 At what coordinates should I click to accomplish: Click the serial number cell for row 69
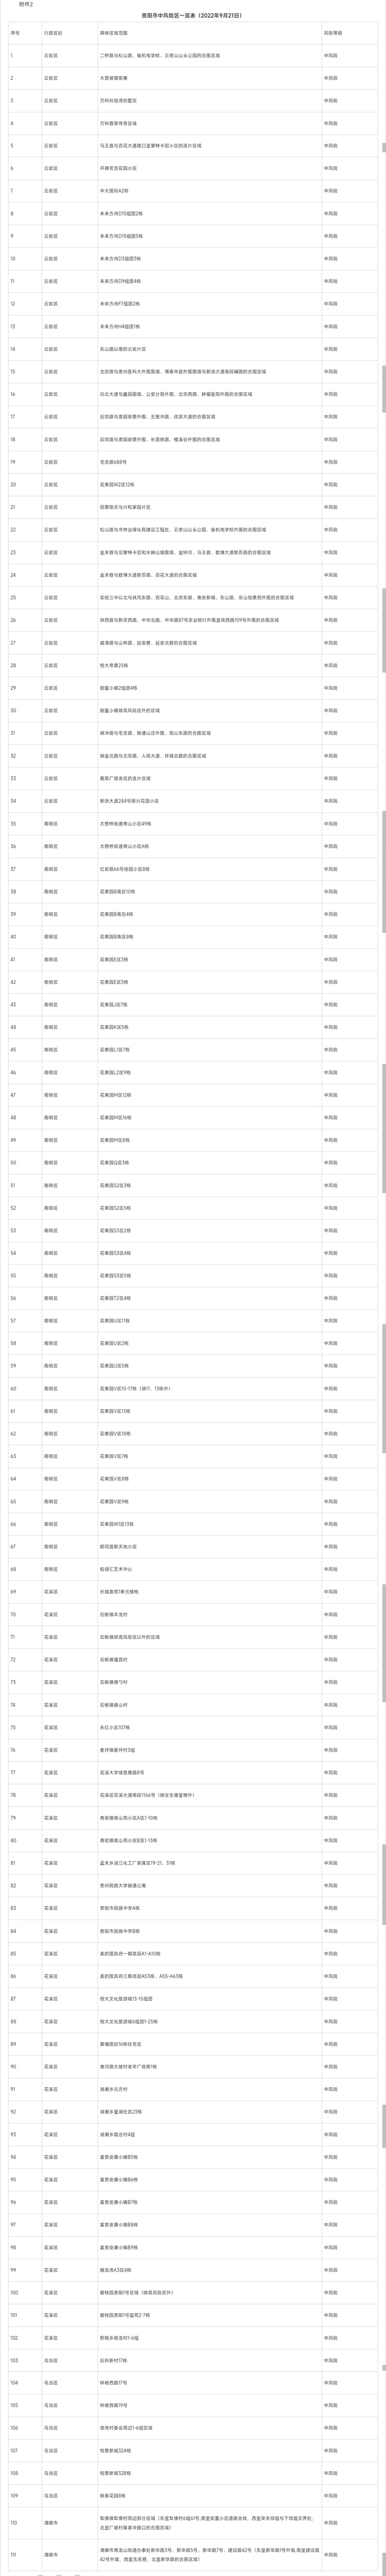coord(13,1592)
